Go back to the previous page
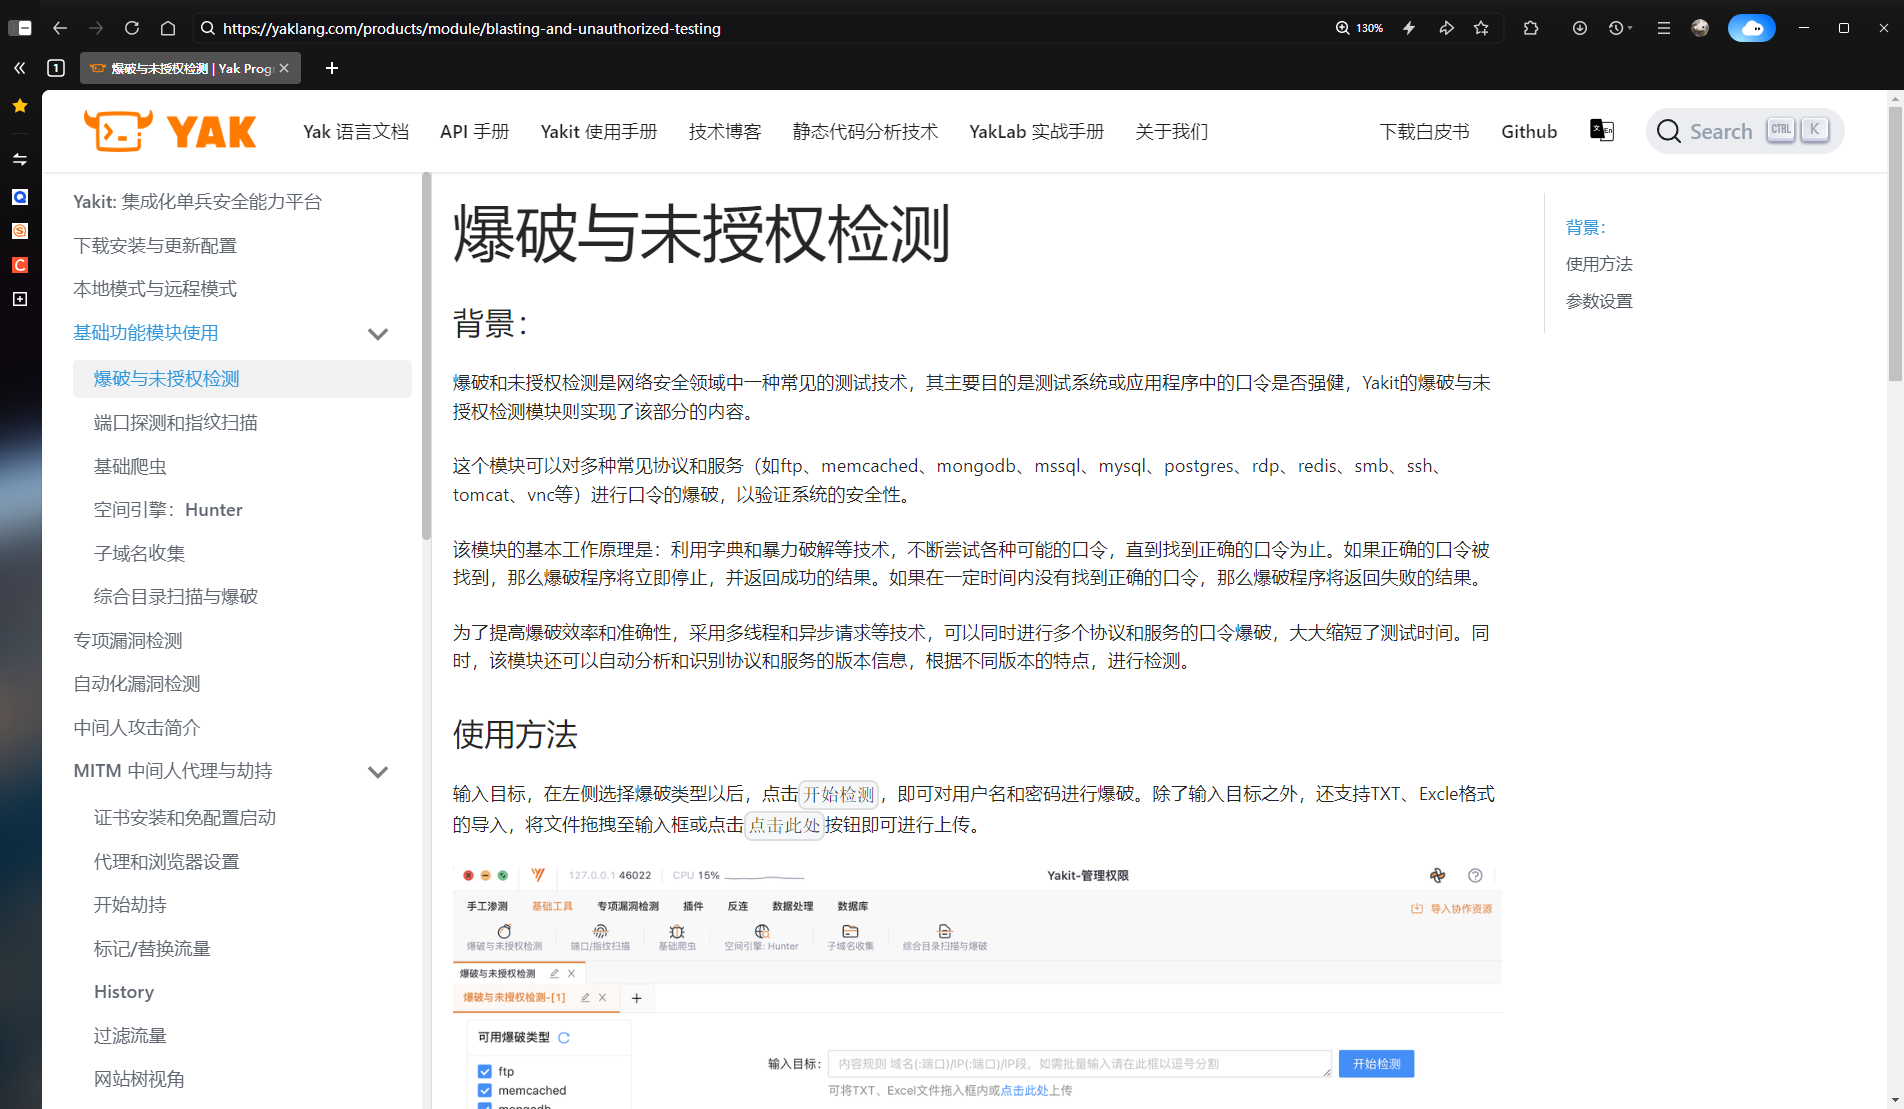This screenshot has height=1109, width=1904. coord(60,28)
